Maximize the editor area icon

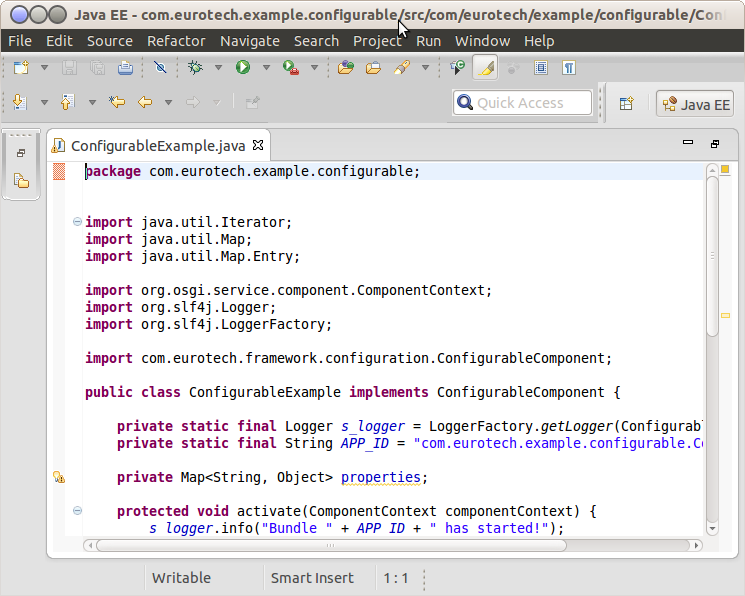coord(715,144)
